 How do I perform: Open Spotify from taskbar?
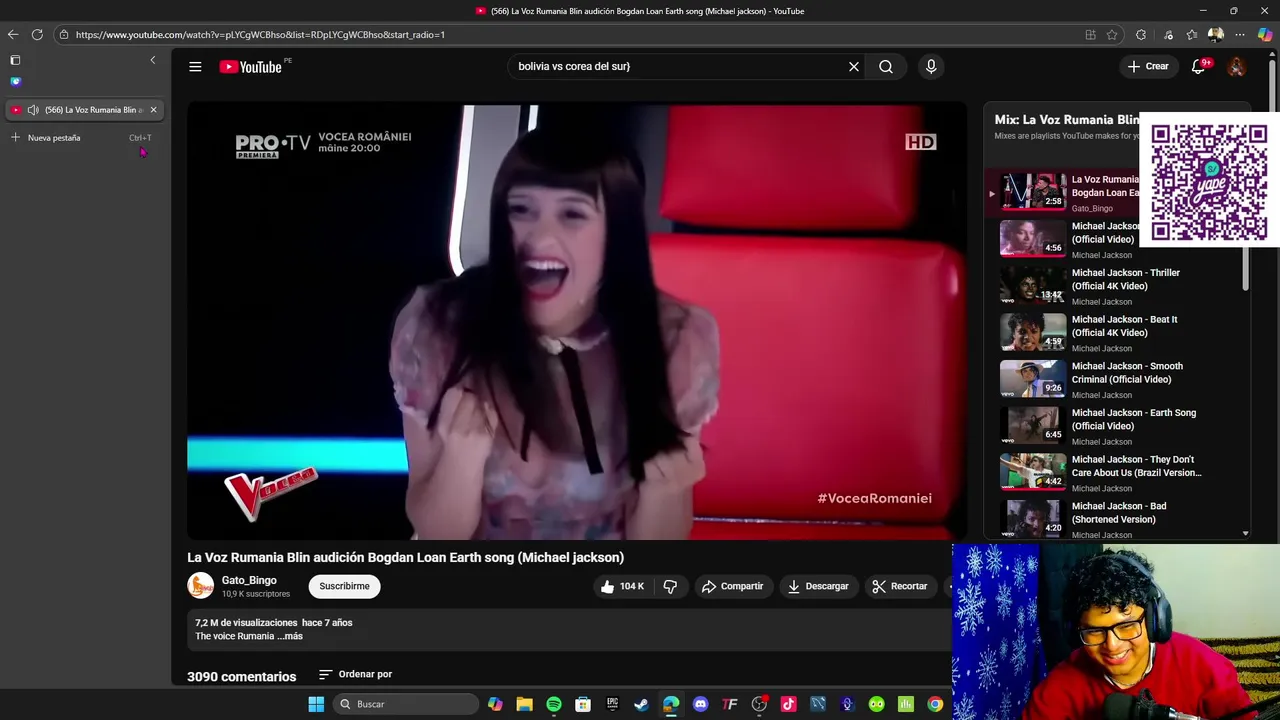click(x=554, y=704)
